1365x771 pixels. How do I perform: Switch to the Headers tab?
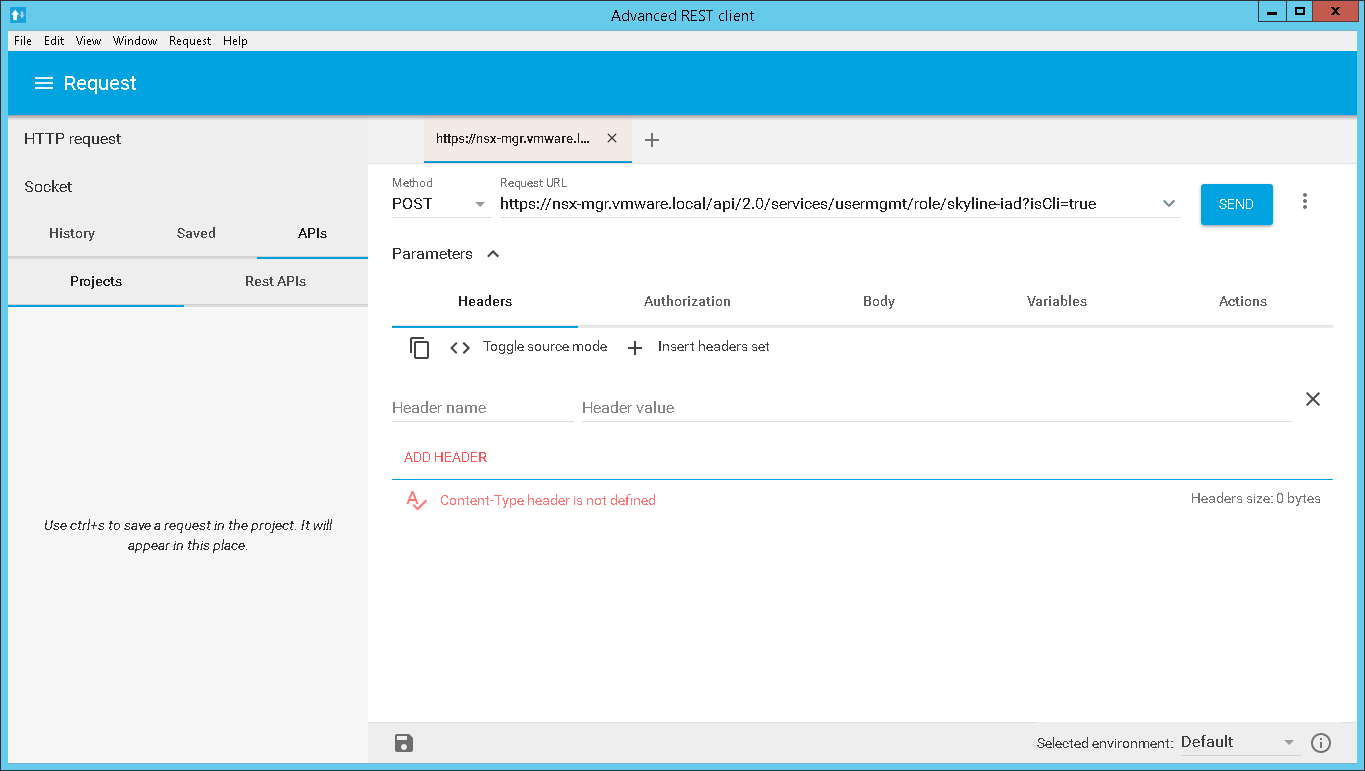tap(485, 301)
